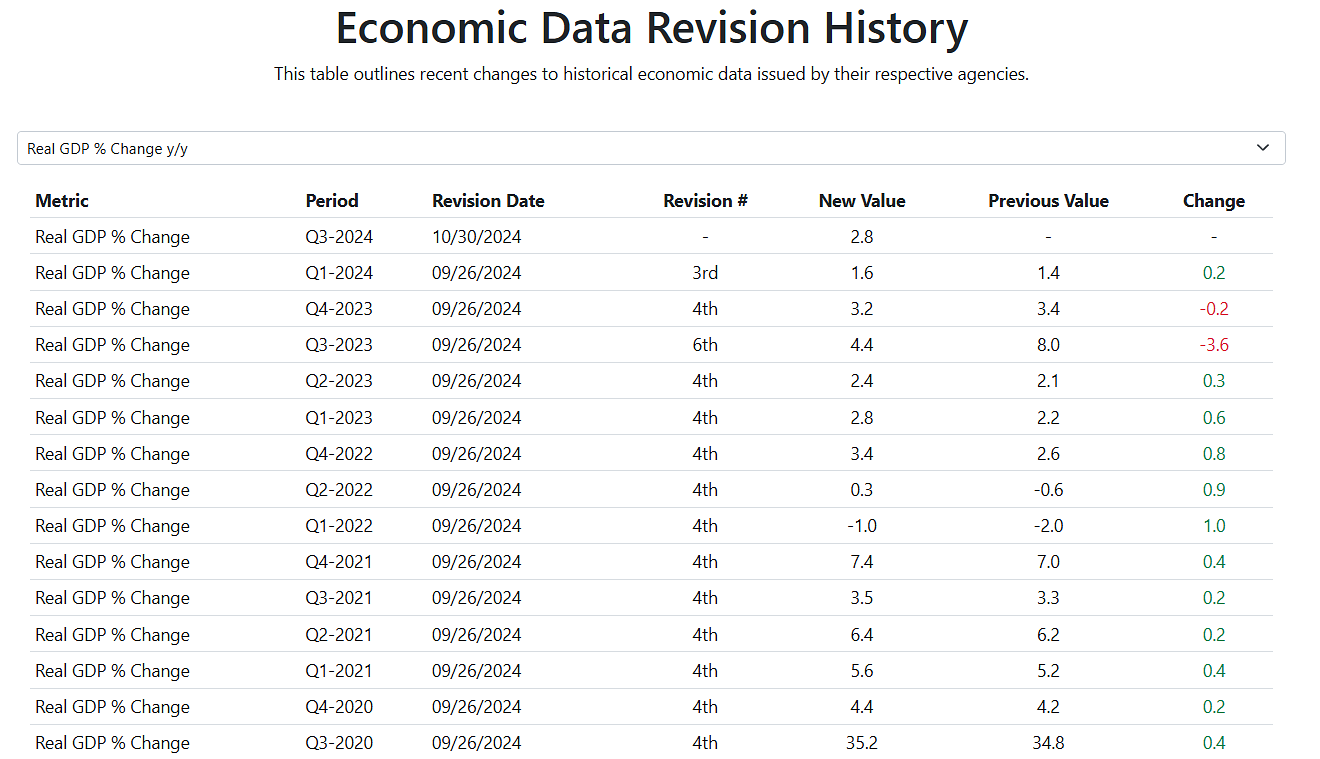Click the Previous Value column header
The width and height of the screenshot is (1320, 759).
(1048, 200)
